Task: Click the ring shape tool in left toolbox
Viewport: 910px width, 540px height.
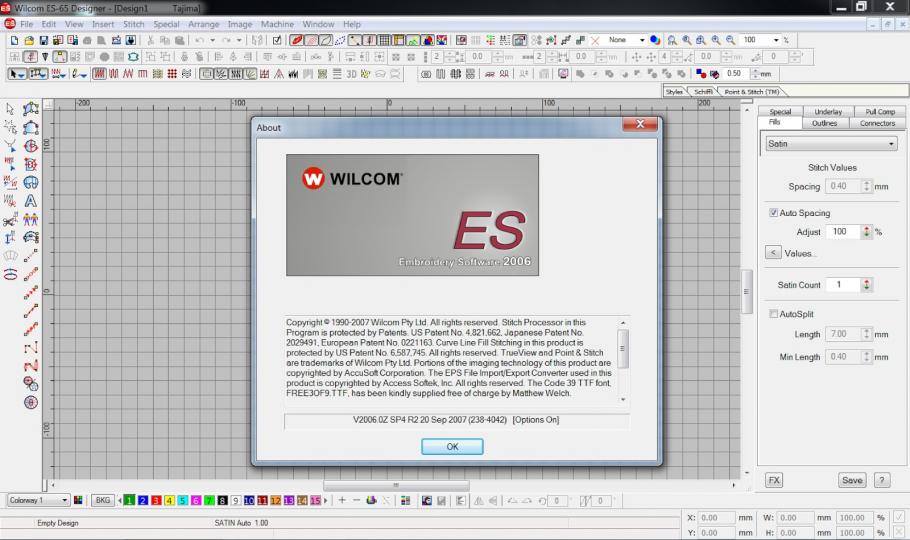Action: [x=10, y=274]
